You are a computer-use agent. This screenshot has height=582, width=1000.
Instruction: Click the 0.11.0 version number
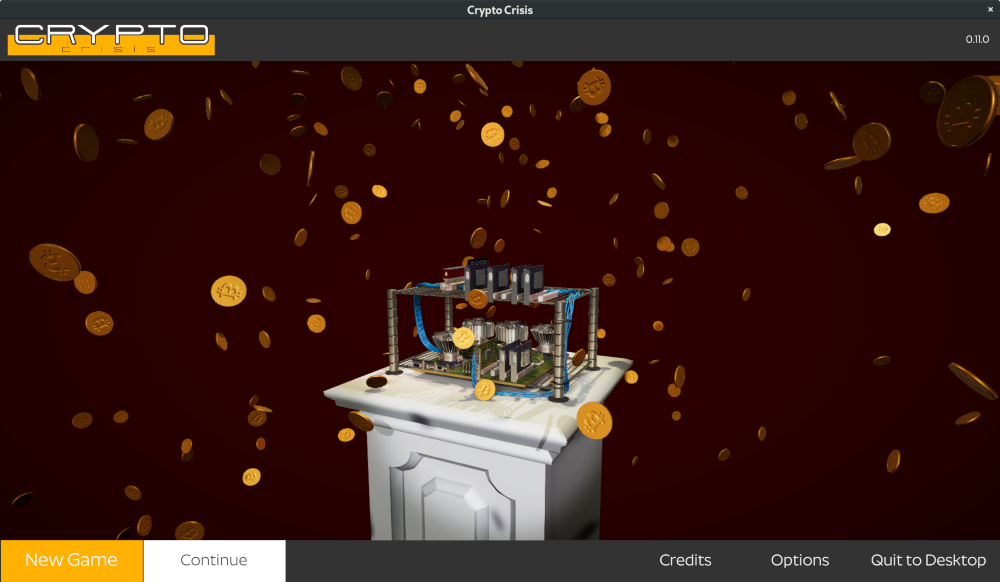click(976, 39)
